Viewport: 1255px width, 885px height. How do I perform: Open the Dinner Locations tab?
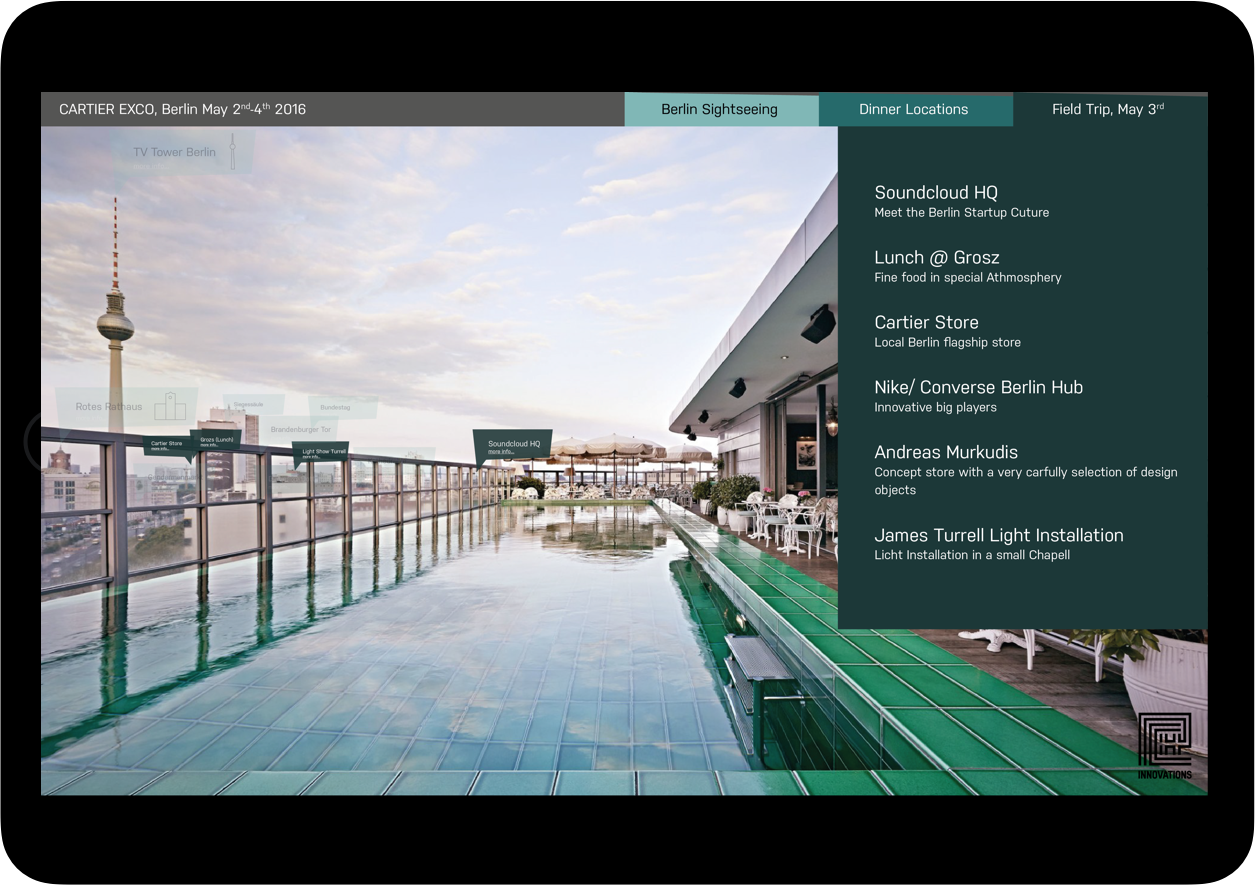click(x=915, y=109)
